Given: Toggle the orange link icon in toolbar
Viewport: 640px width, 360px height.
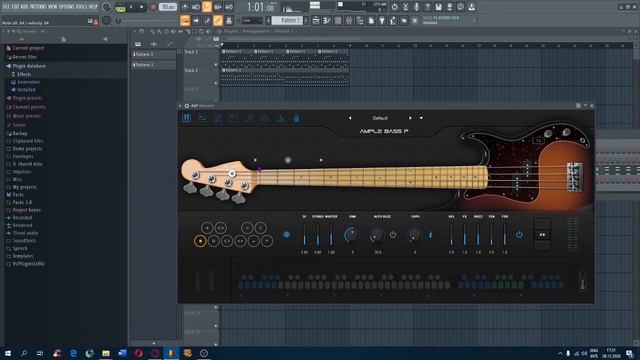Looking at the screenshot, I should [218, 20].
